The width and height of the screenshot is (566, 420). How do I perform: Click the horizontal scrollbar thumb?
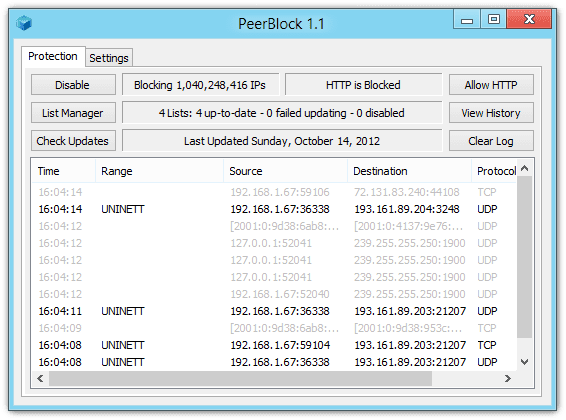click(x=240, y=379)
